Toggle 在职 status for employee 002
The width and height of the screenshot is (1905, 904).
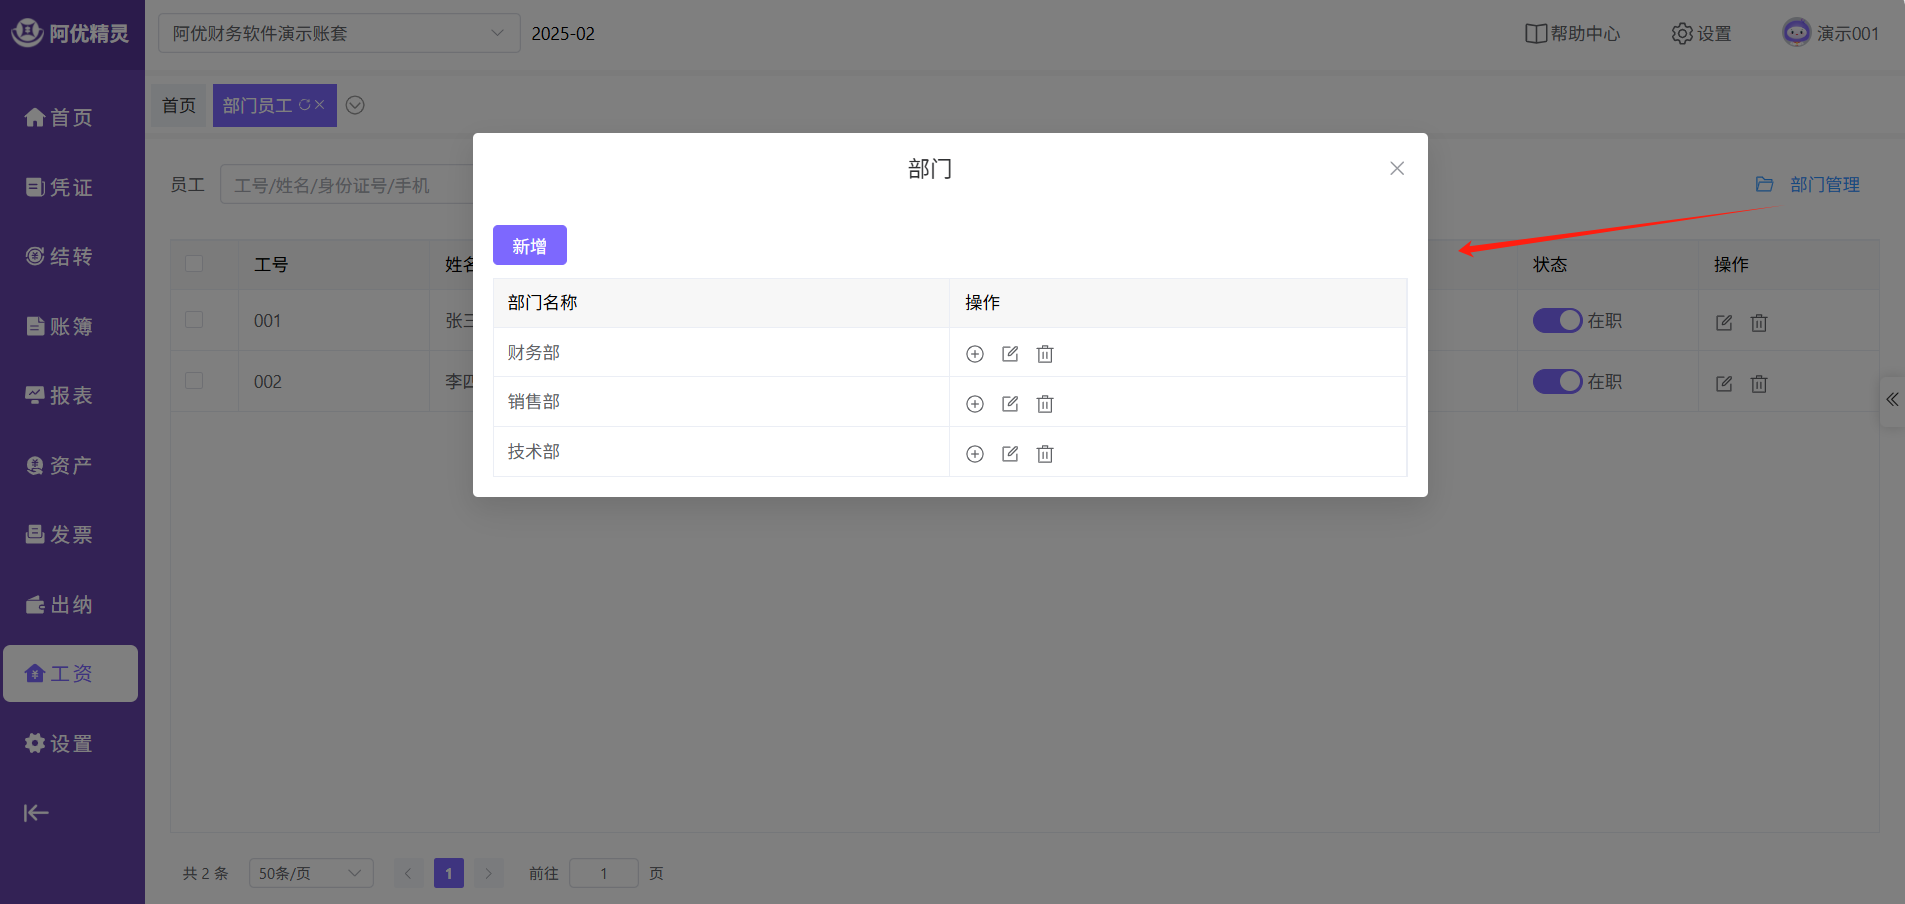(x=1557, y=382)
